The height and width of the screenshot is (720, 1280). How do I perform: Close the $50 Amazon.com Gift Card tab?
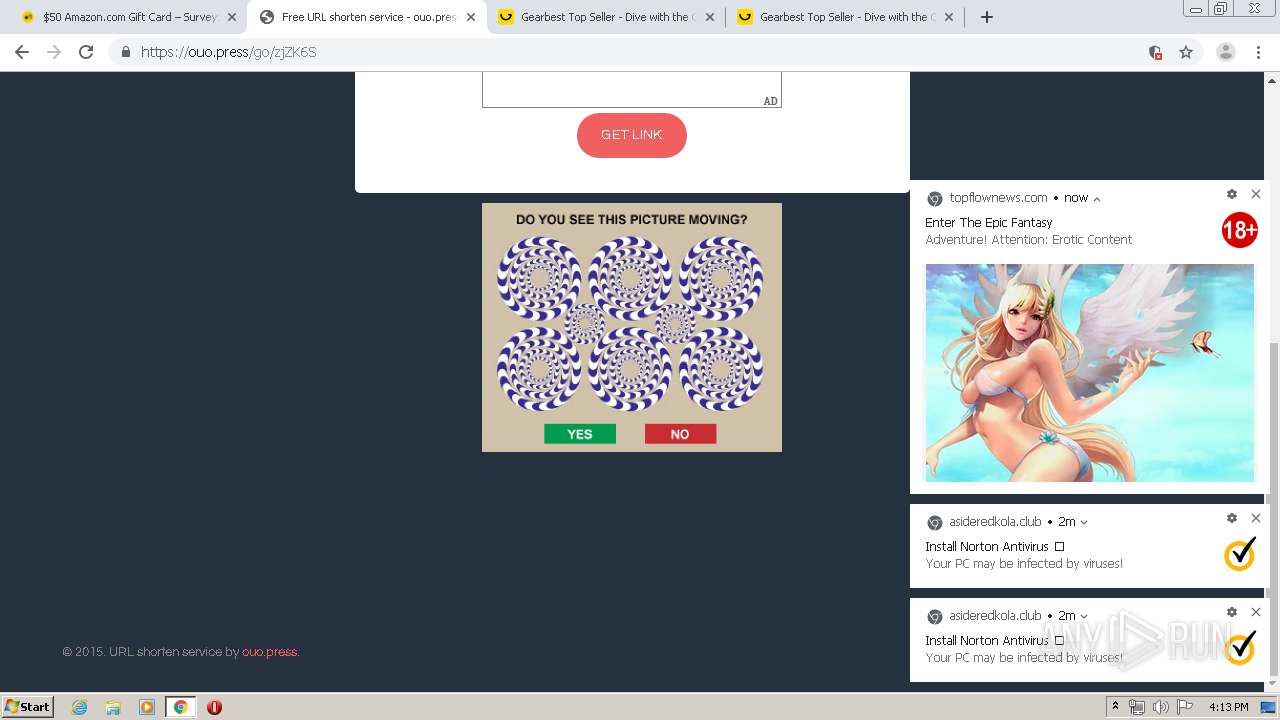(232, 17)
